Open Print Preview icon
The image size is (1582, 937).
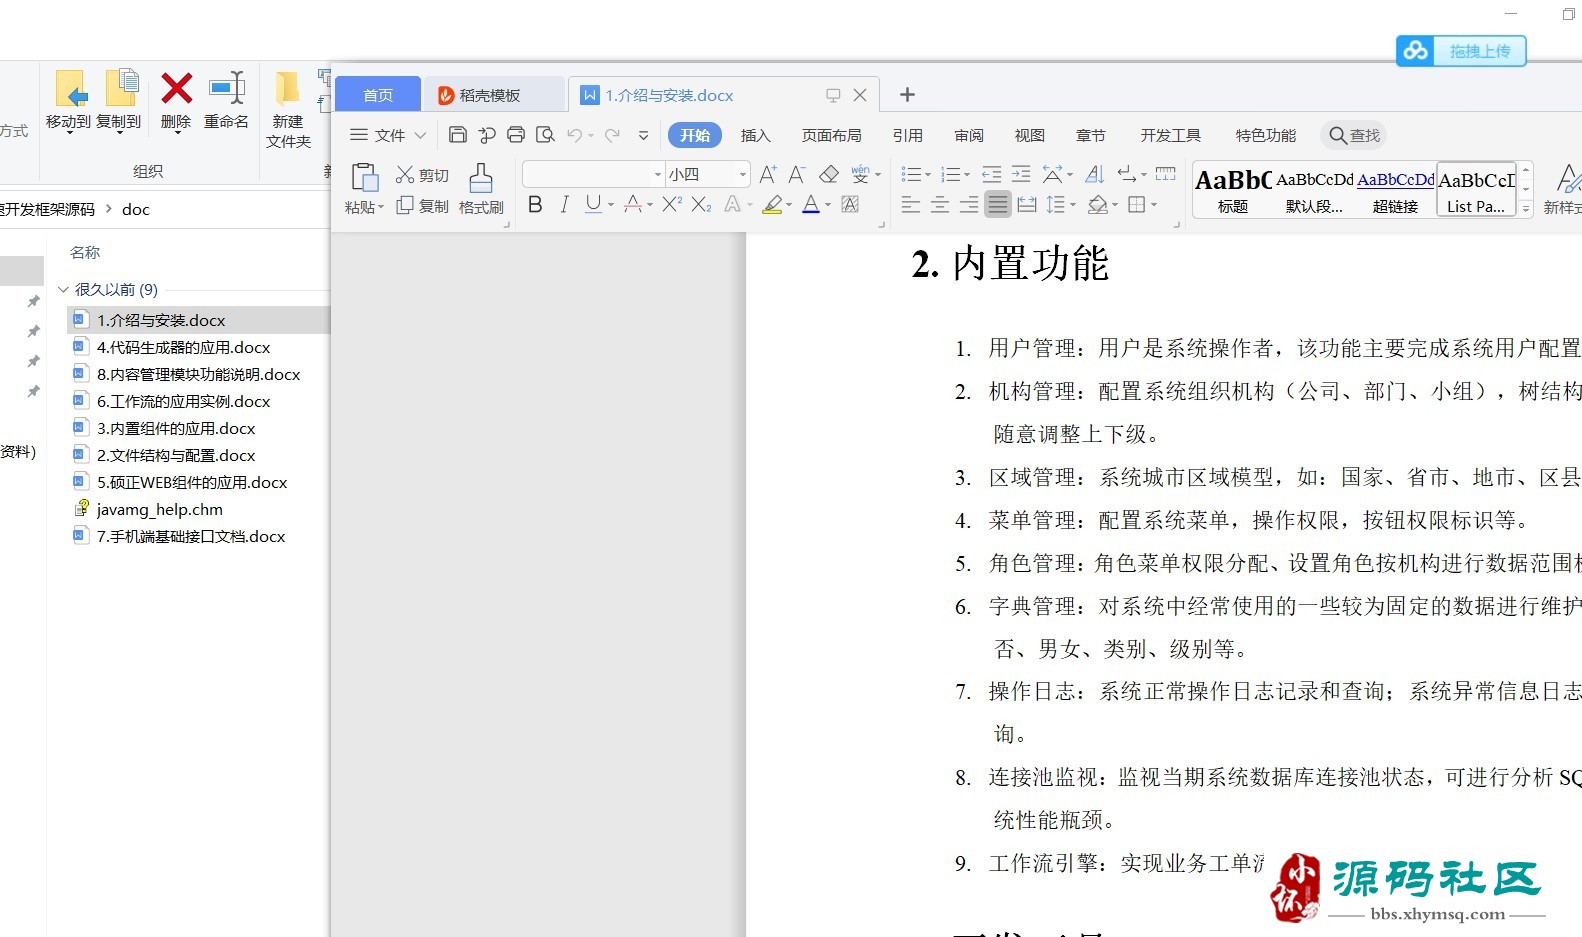pos(545,135)
